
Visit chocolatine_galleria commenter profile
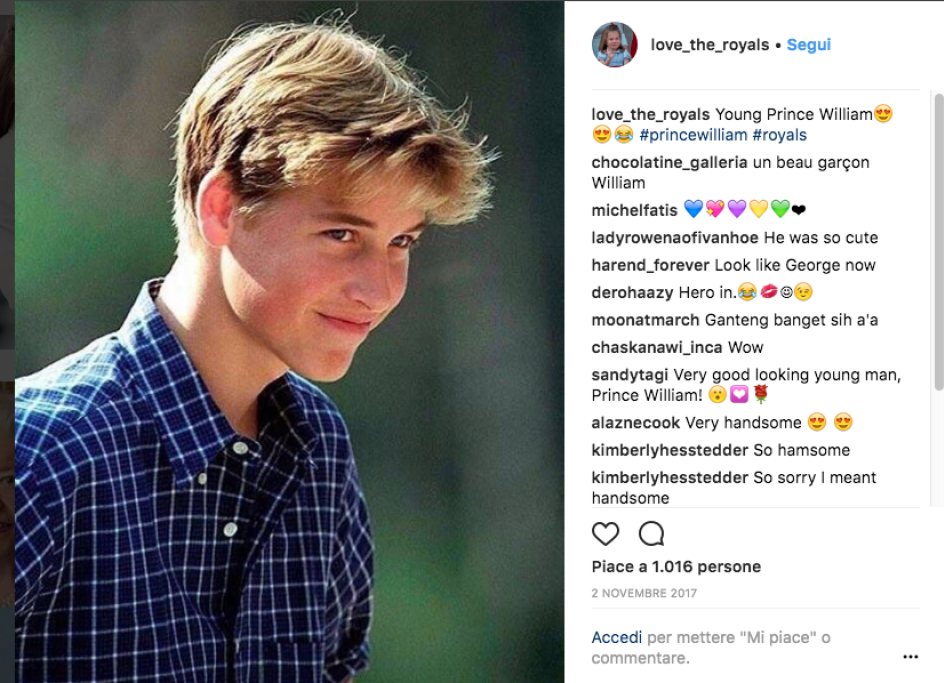coord(669,163)
